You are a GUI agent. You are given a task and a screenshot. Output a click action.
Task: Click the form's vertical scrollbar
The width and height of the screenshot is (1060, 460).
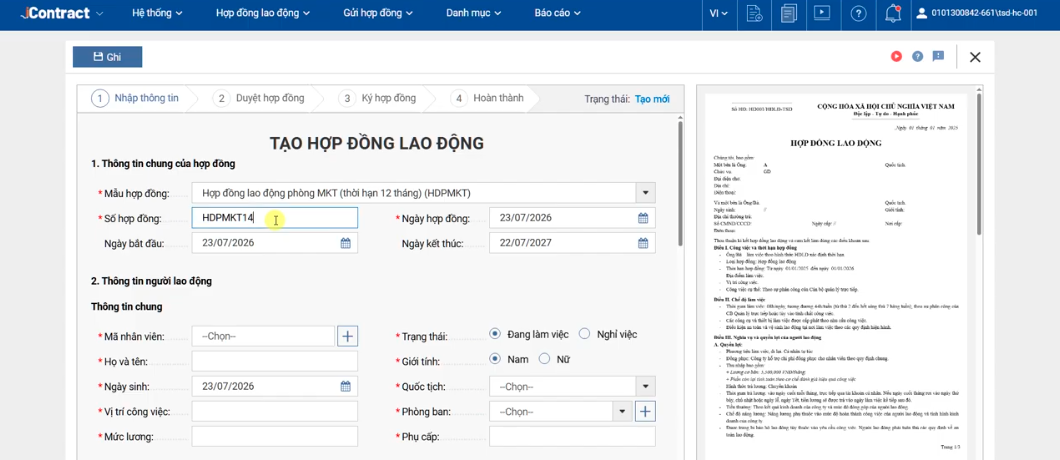pos(680,183)
